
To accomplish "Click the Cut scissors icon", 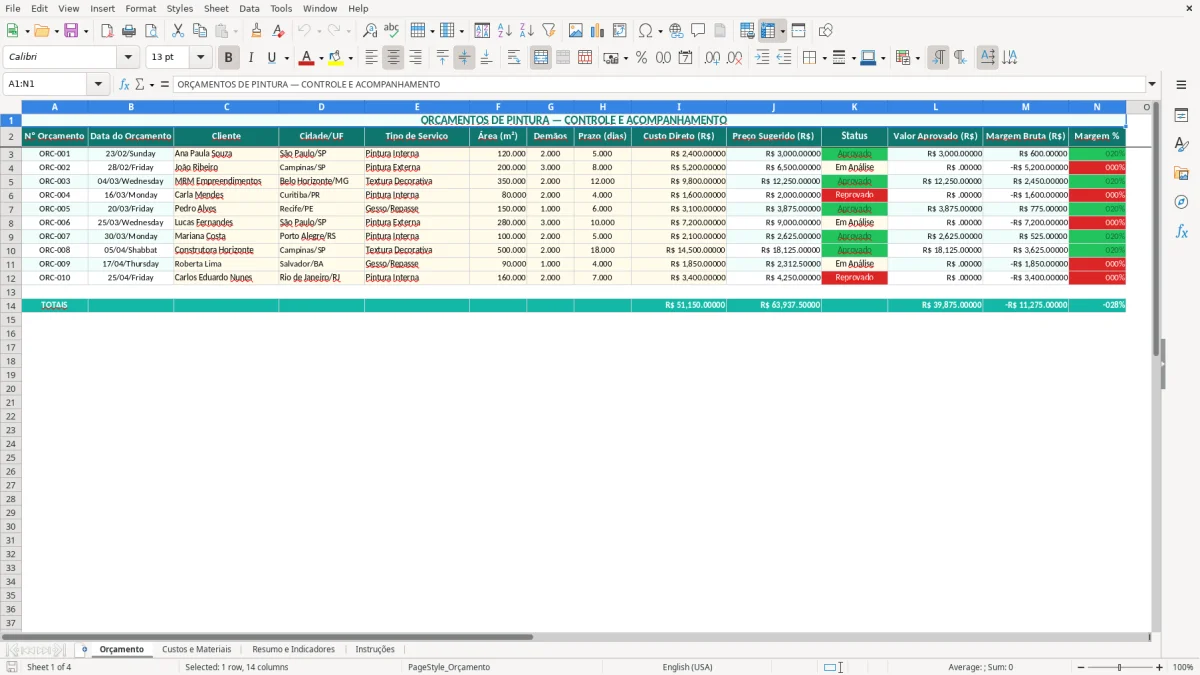I will coord(178,31).
